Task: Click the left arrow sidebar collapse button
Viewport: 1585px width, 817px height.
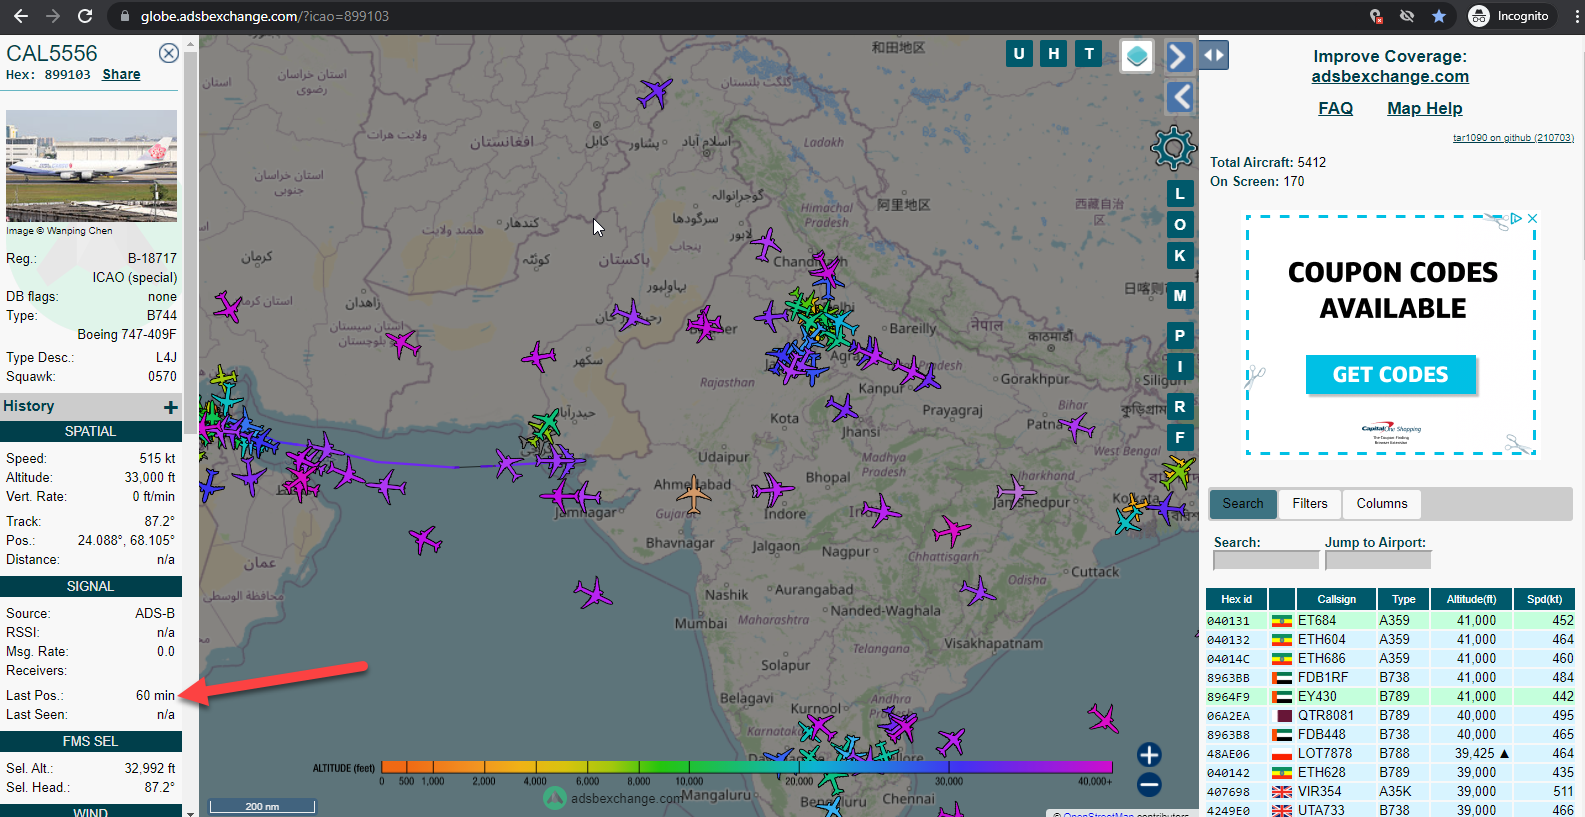Action: click(1180, 97)
